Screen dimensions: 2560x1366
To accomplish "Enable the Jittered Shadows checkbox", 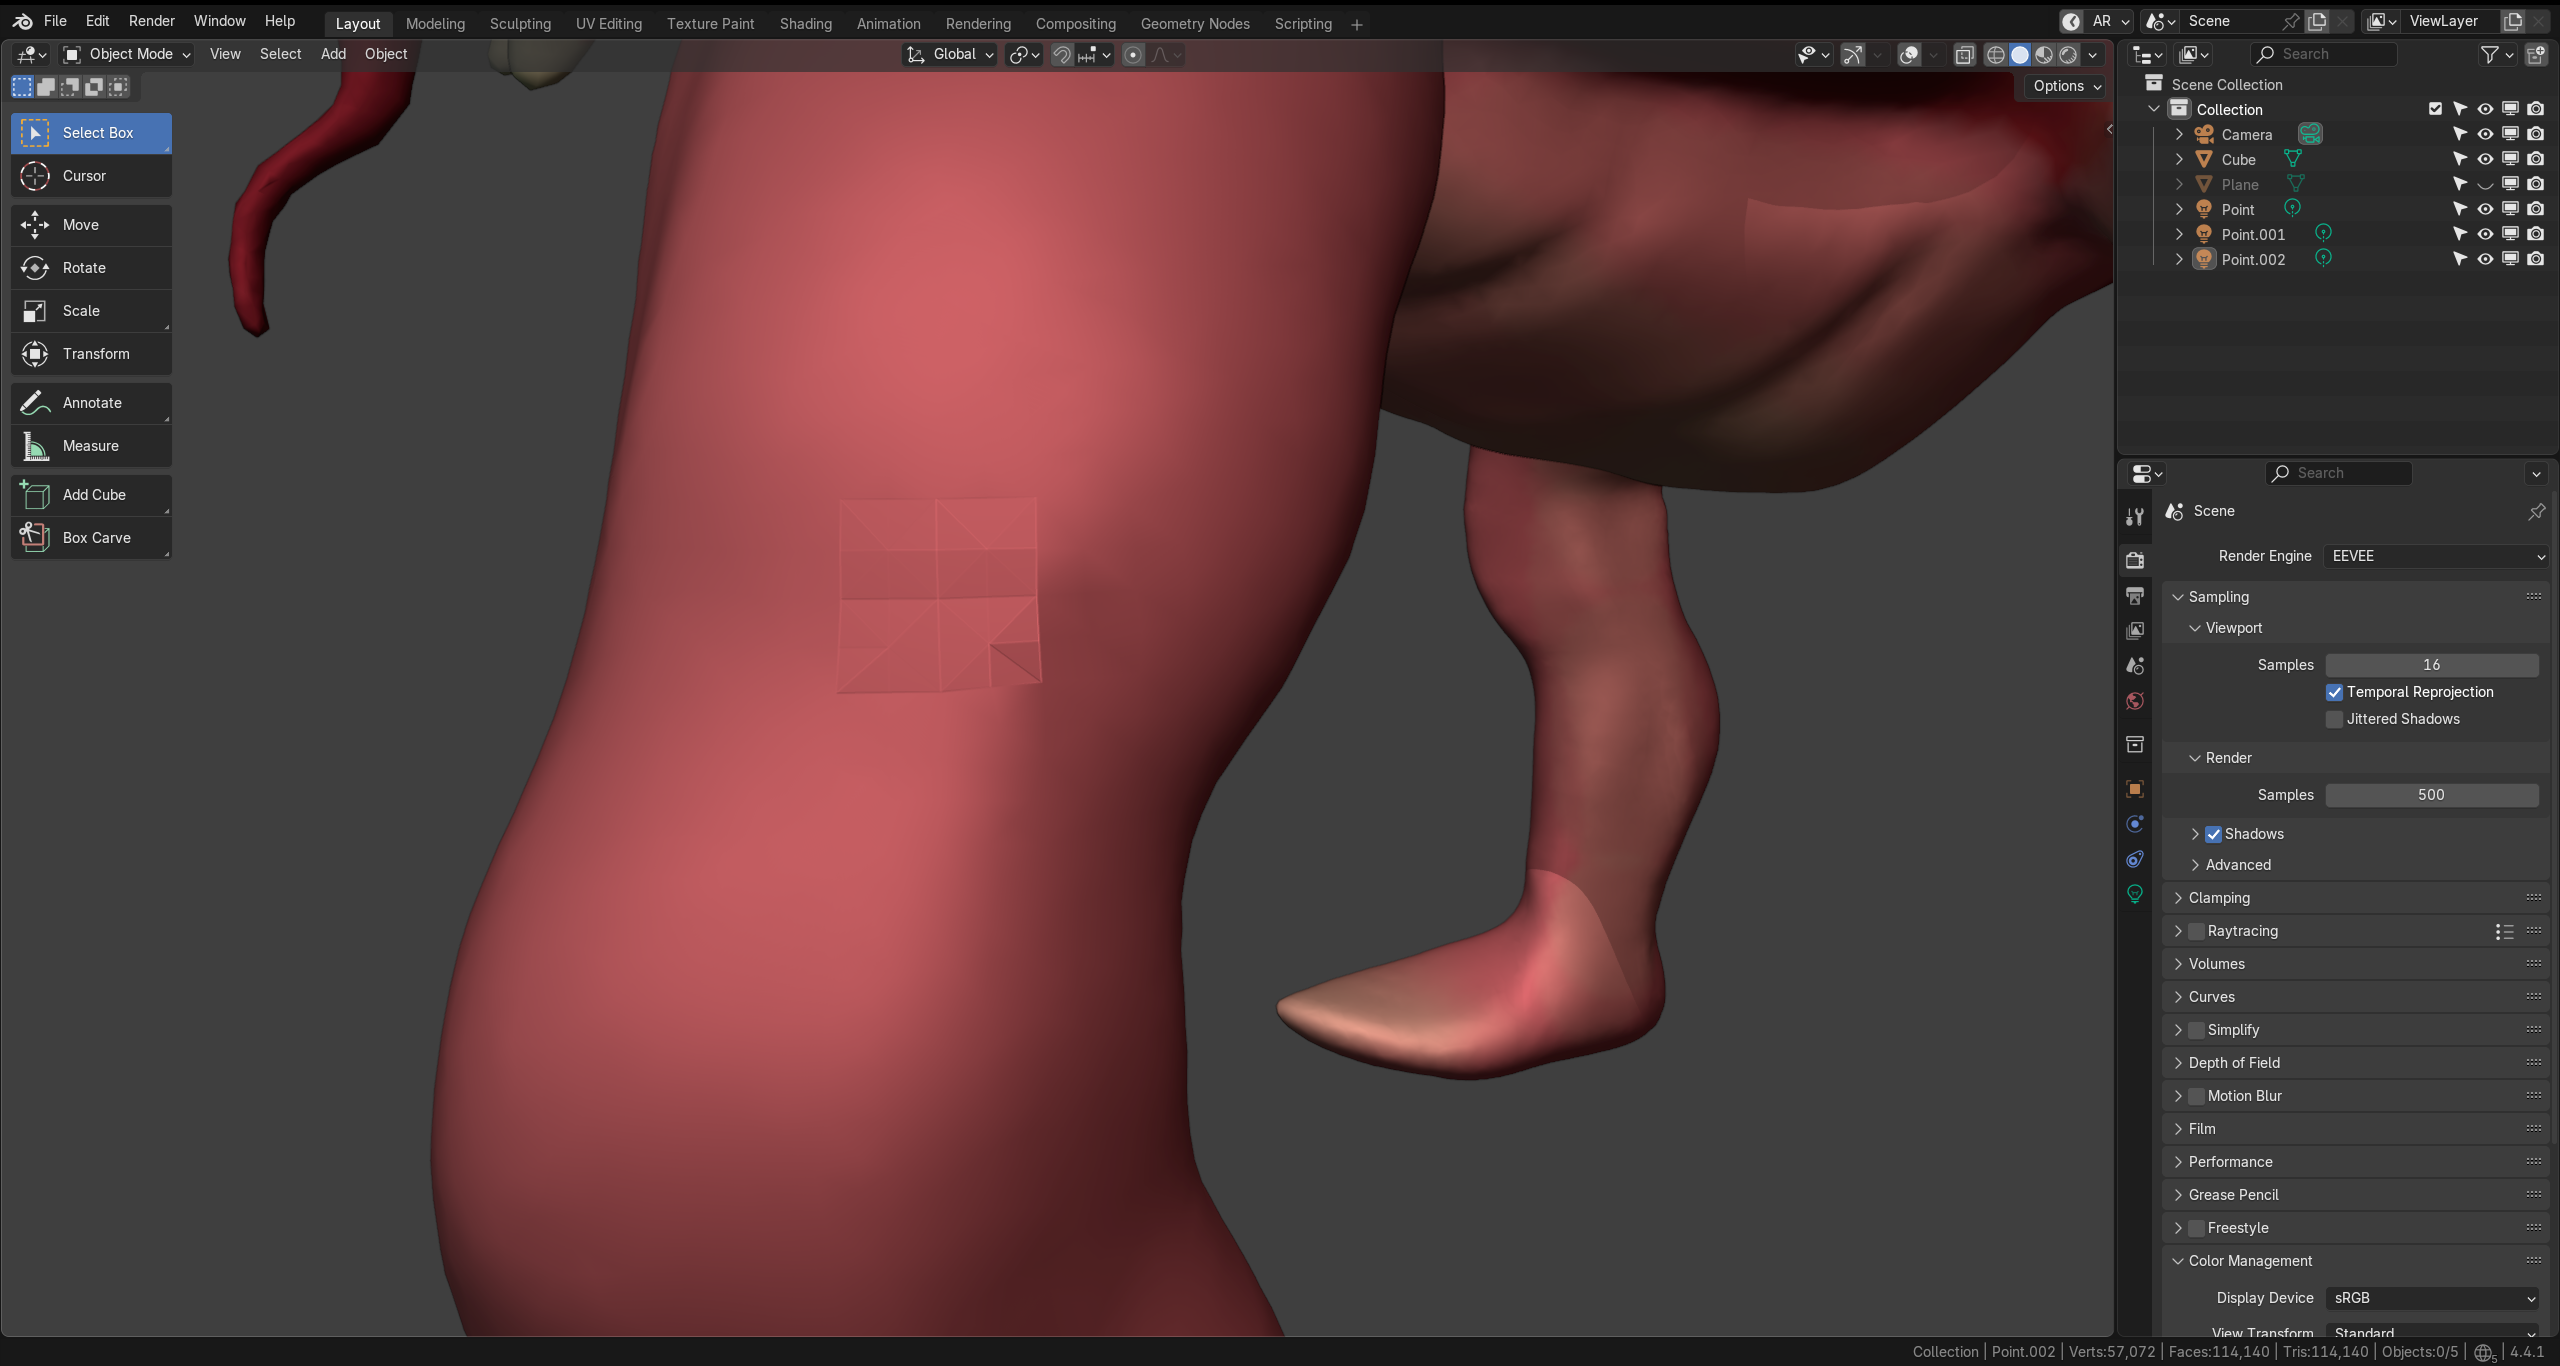I will pos(2334,719).
